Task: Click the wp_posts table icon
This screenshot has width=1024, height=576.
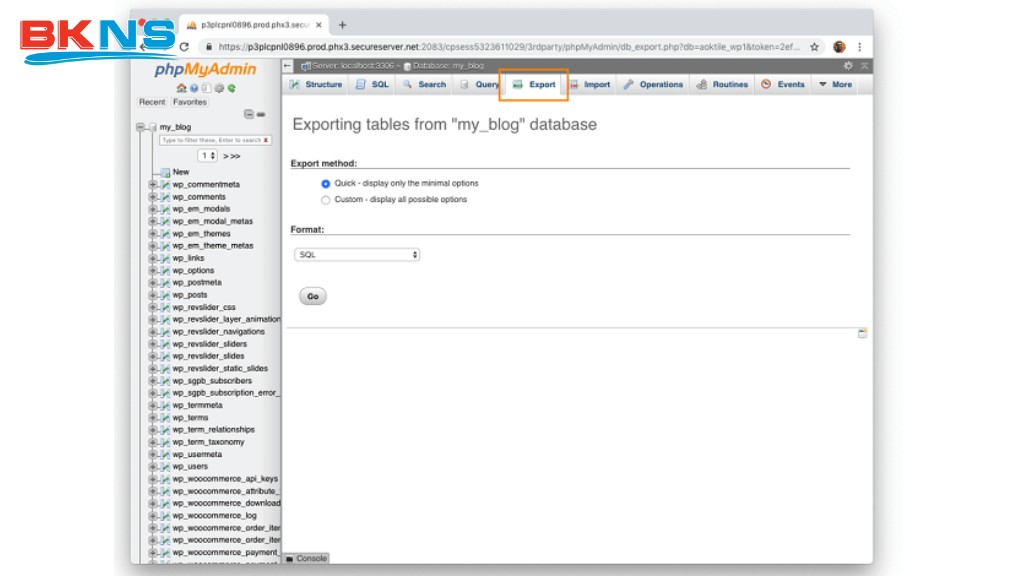Action: tap(165, 295)
